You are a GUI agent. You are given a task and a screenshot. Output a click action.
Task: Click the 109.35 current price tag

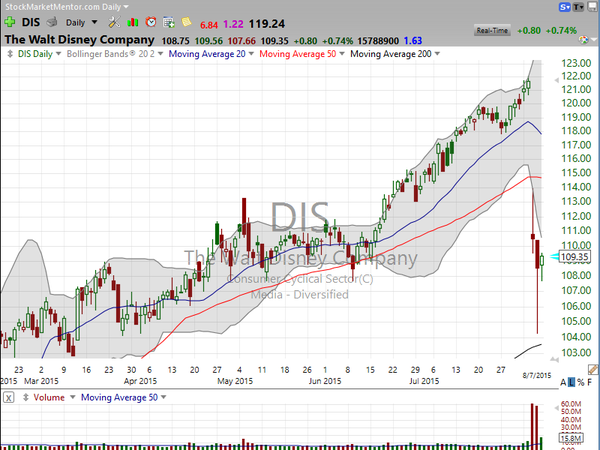(x=574, y=257)
